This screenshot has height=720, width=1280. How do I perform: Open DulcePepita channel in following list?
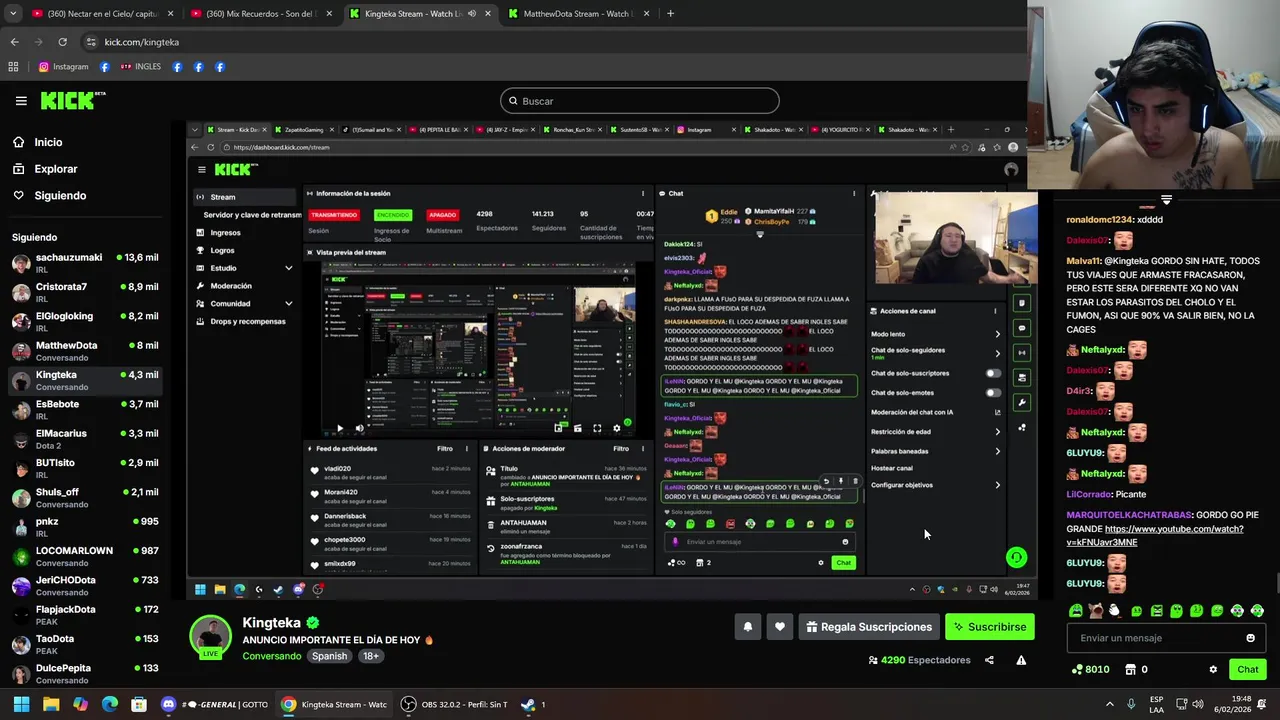85,672
